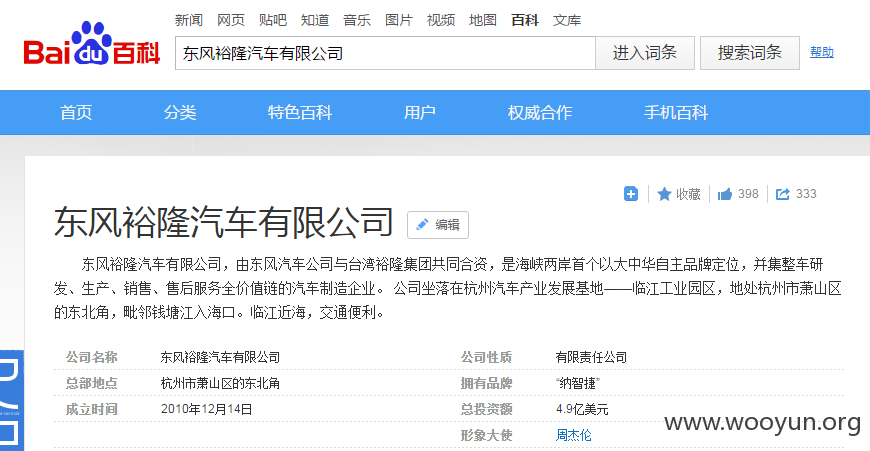Click the 收藏 star favorite icon
The height and width of the screenshot is (451, 870).
(x=664, y=194)
